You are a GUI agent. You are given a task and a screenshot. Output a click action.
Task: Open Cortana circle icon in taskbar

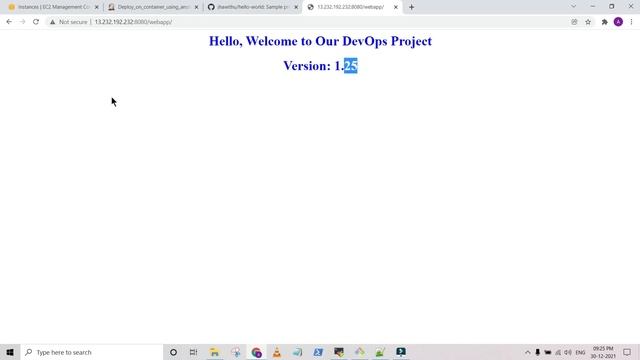[173, 352]
